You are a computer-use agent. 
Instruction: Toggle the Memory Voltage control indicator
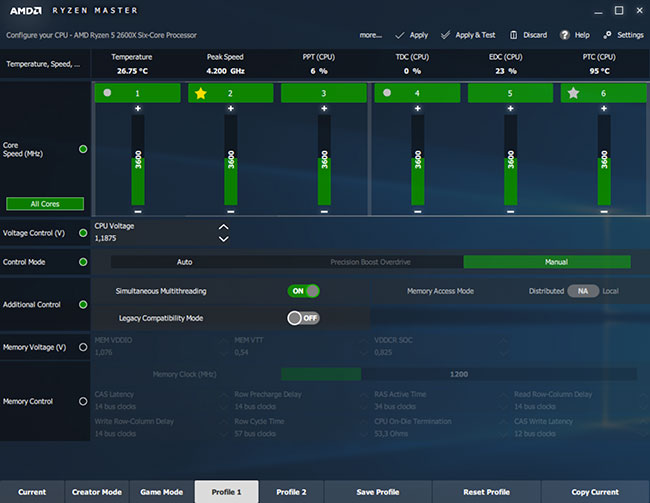[x=83, y=347]
